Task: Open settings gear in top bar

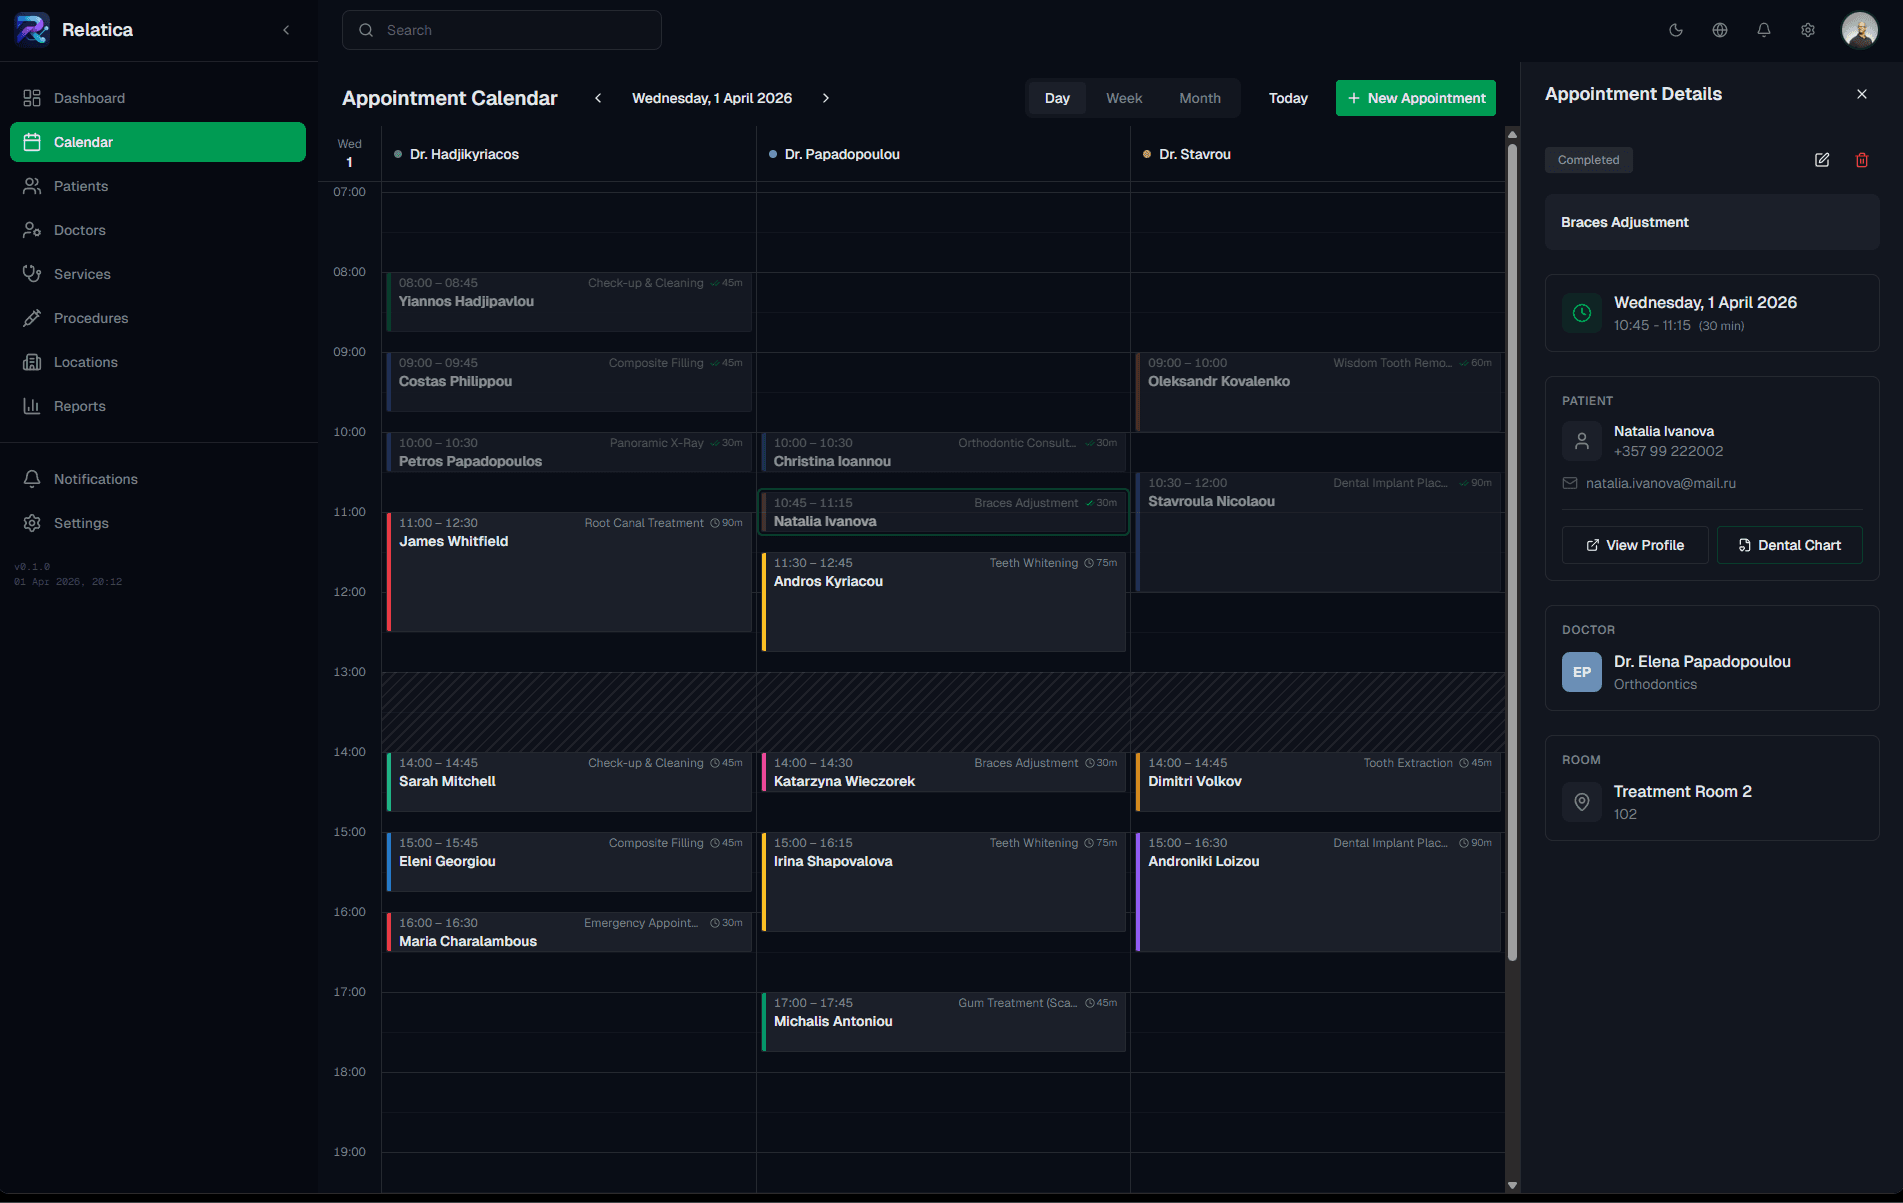Action: pyautogui.click(x=1808, y=30)
